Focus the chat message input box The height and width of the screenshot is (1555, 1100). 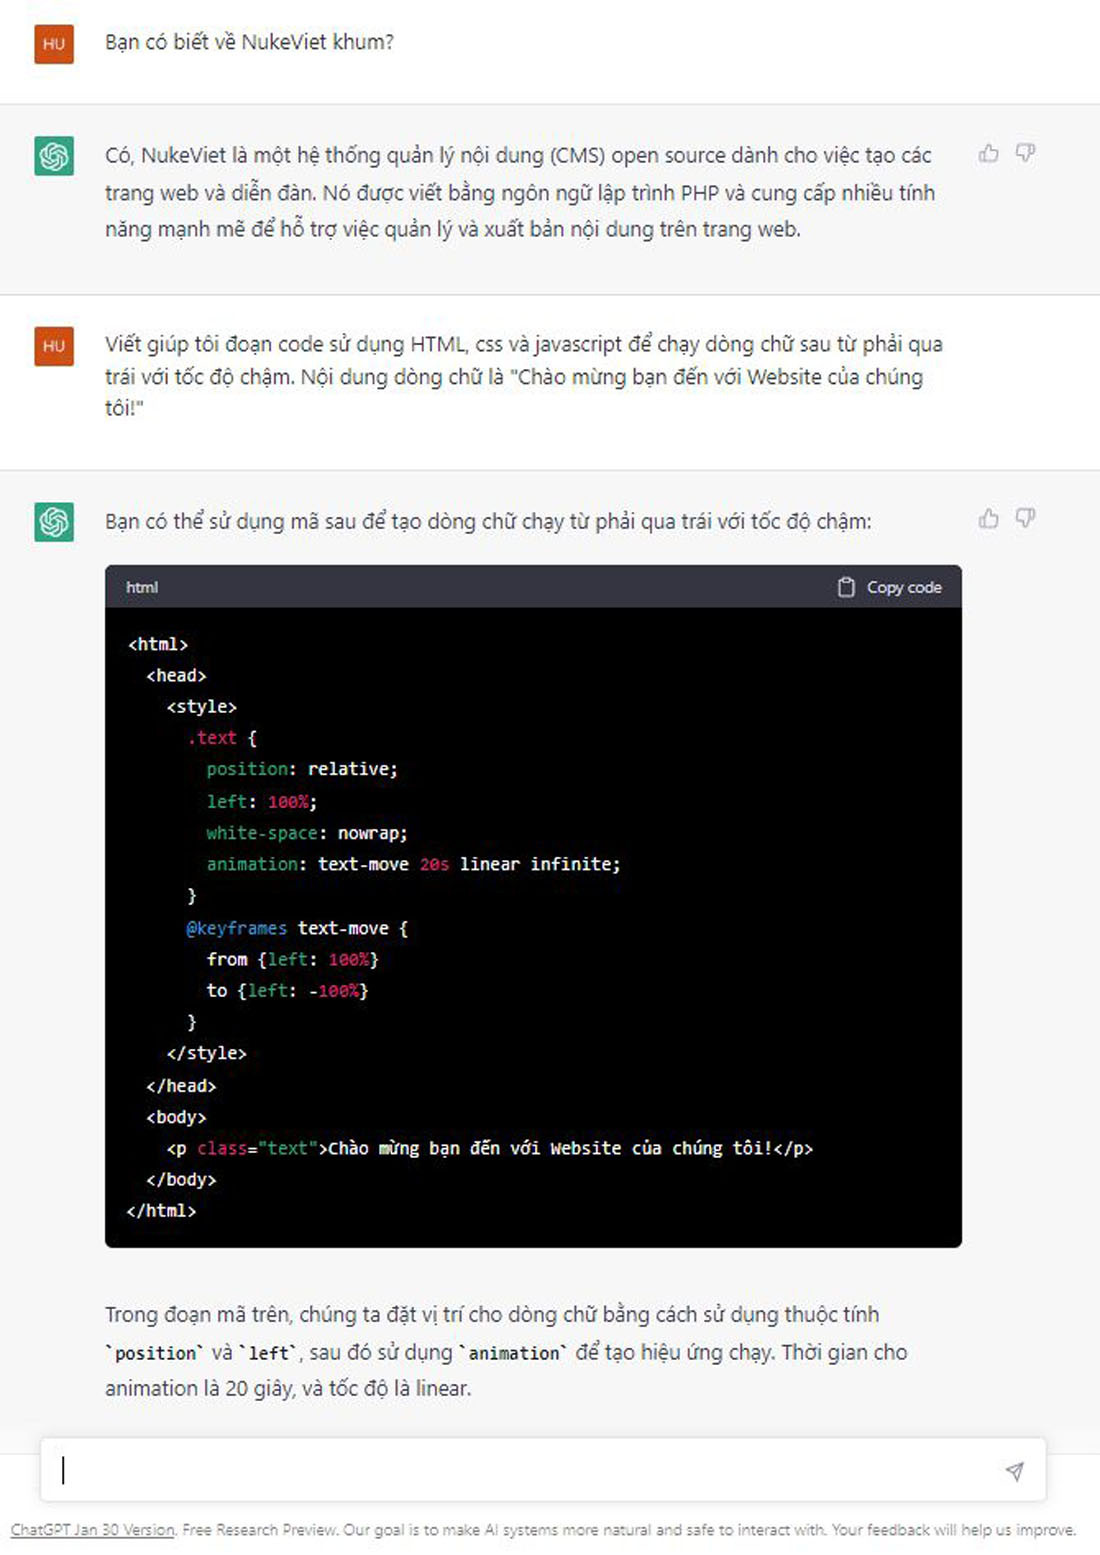coord(520,1471)
